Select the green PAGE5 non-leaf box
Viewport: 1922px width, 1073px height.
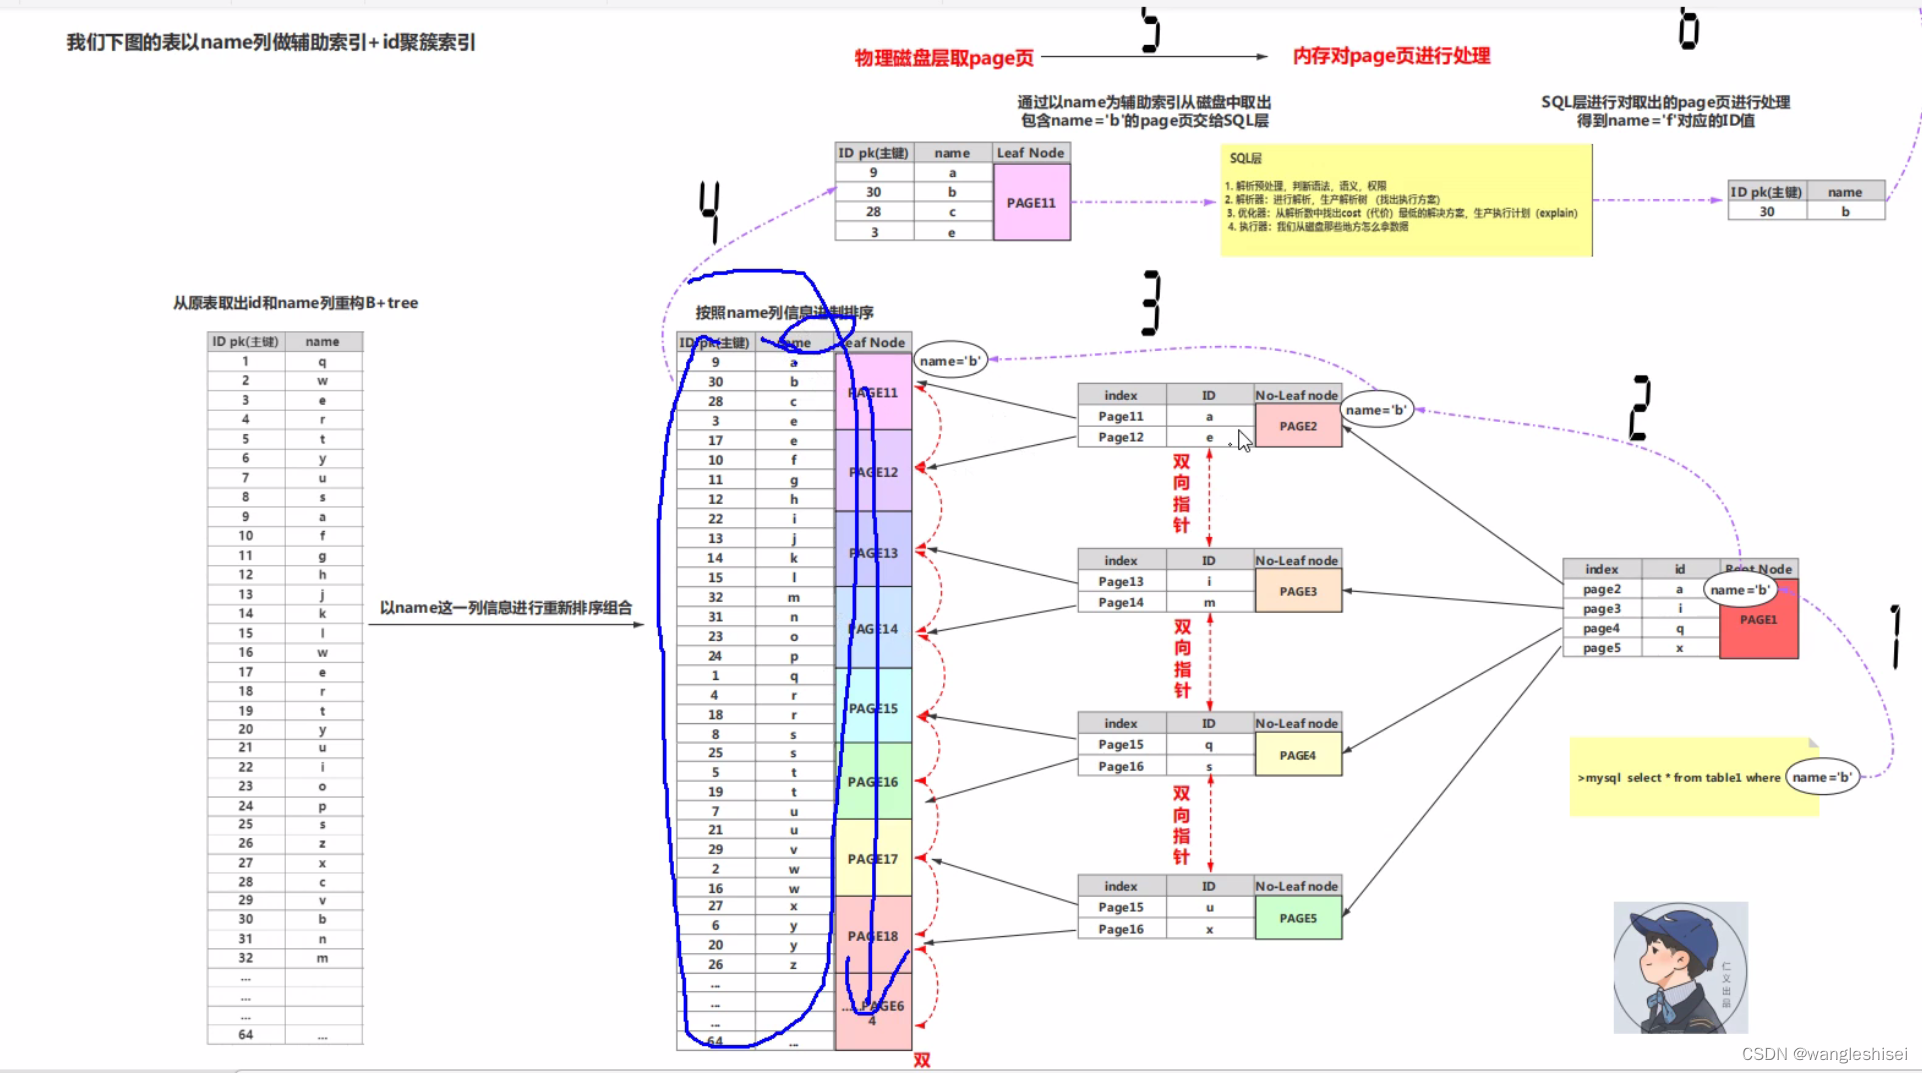tap(1298, 918)
